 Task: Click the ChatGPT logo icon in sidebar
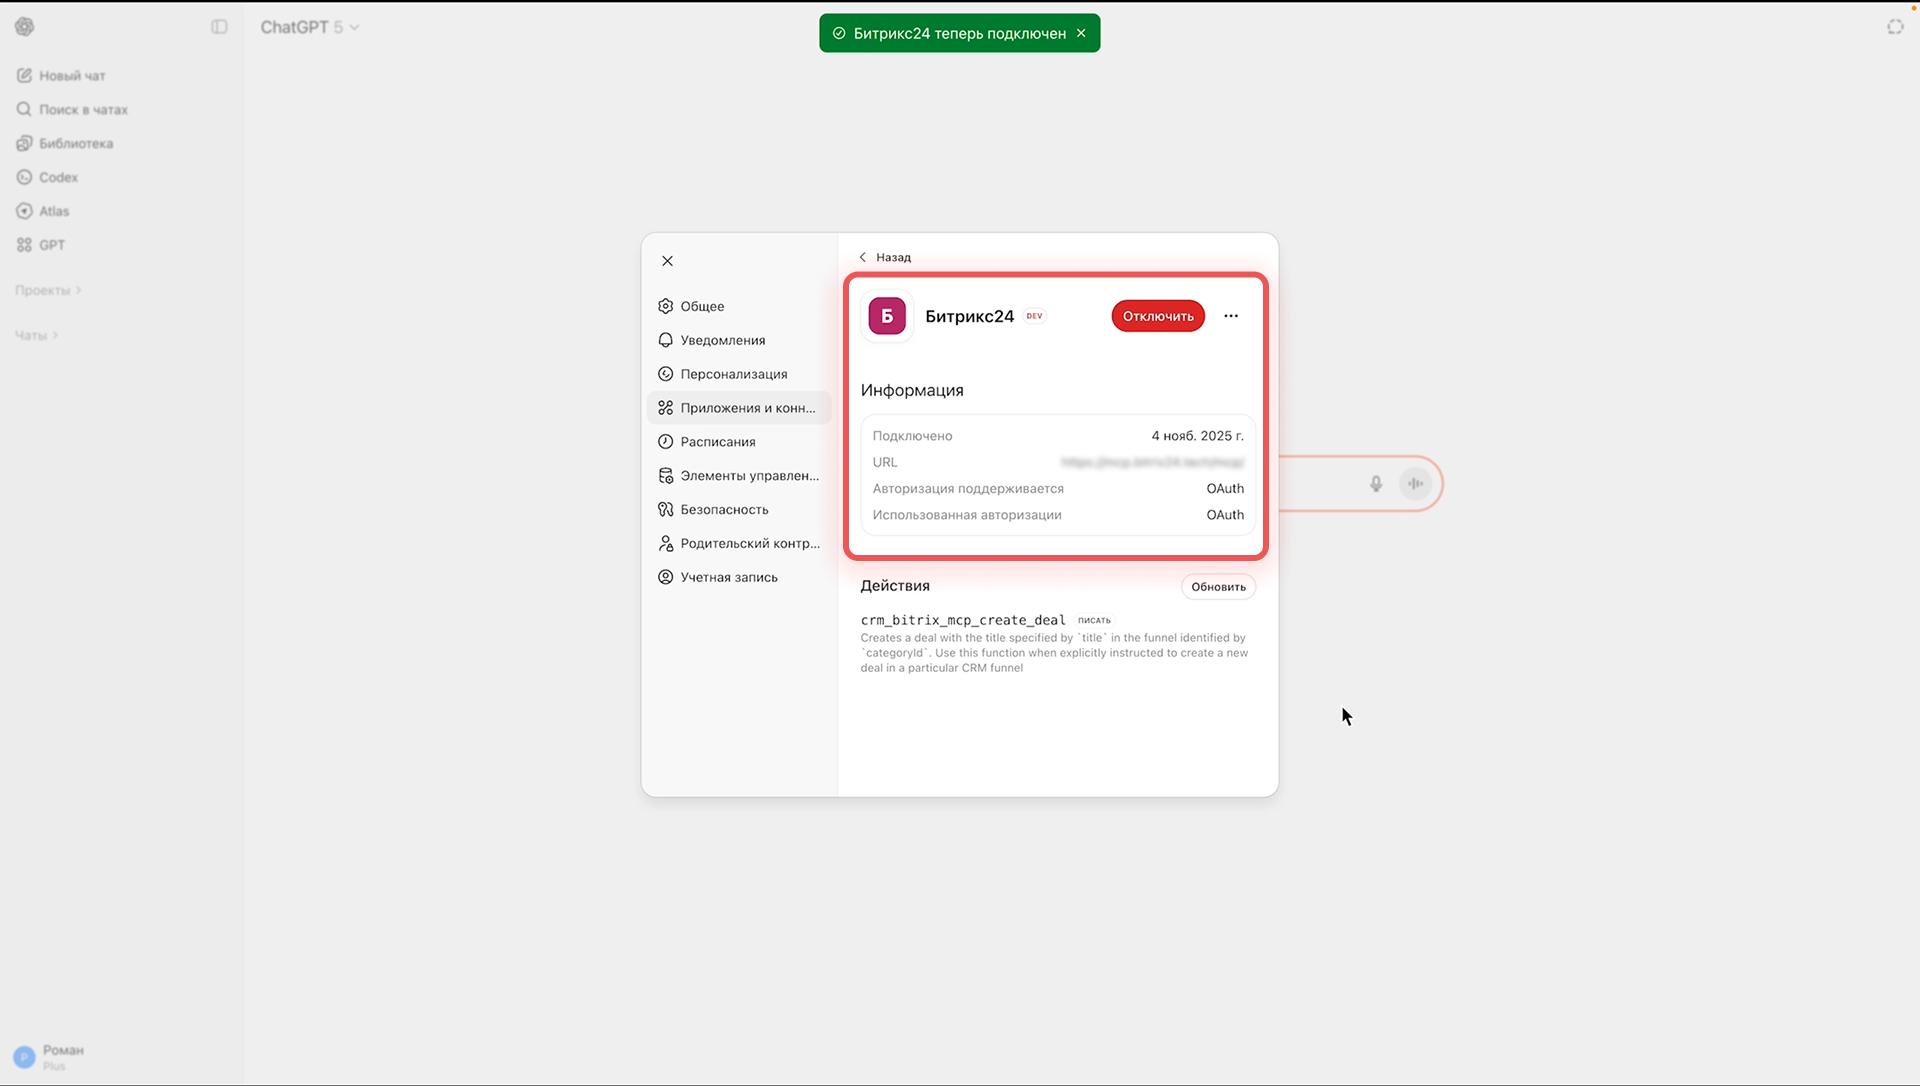click(x=25, y=27)
